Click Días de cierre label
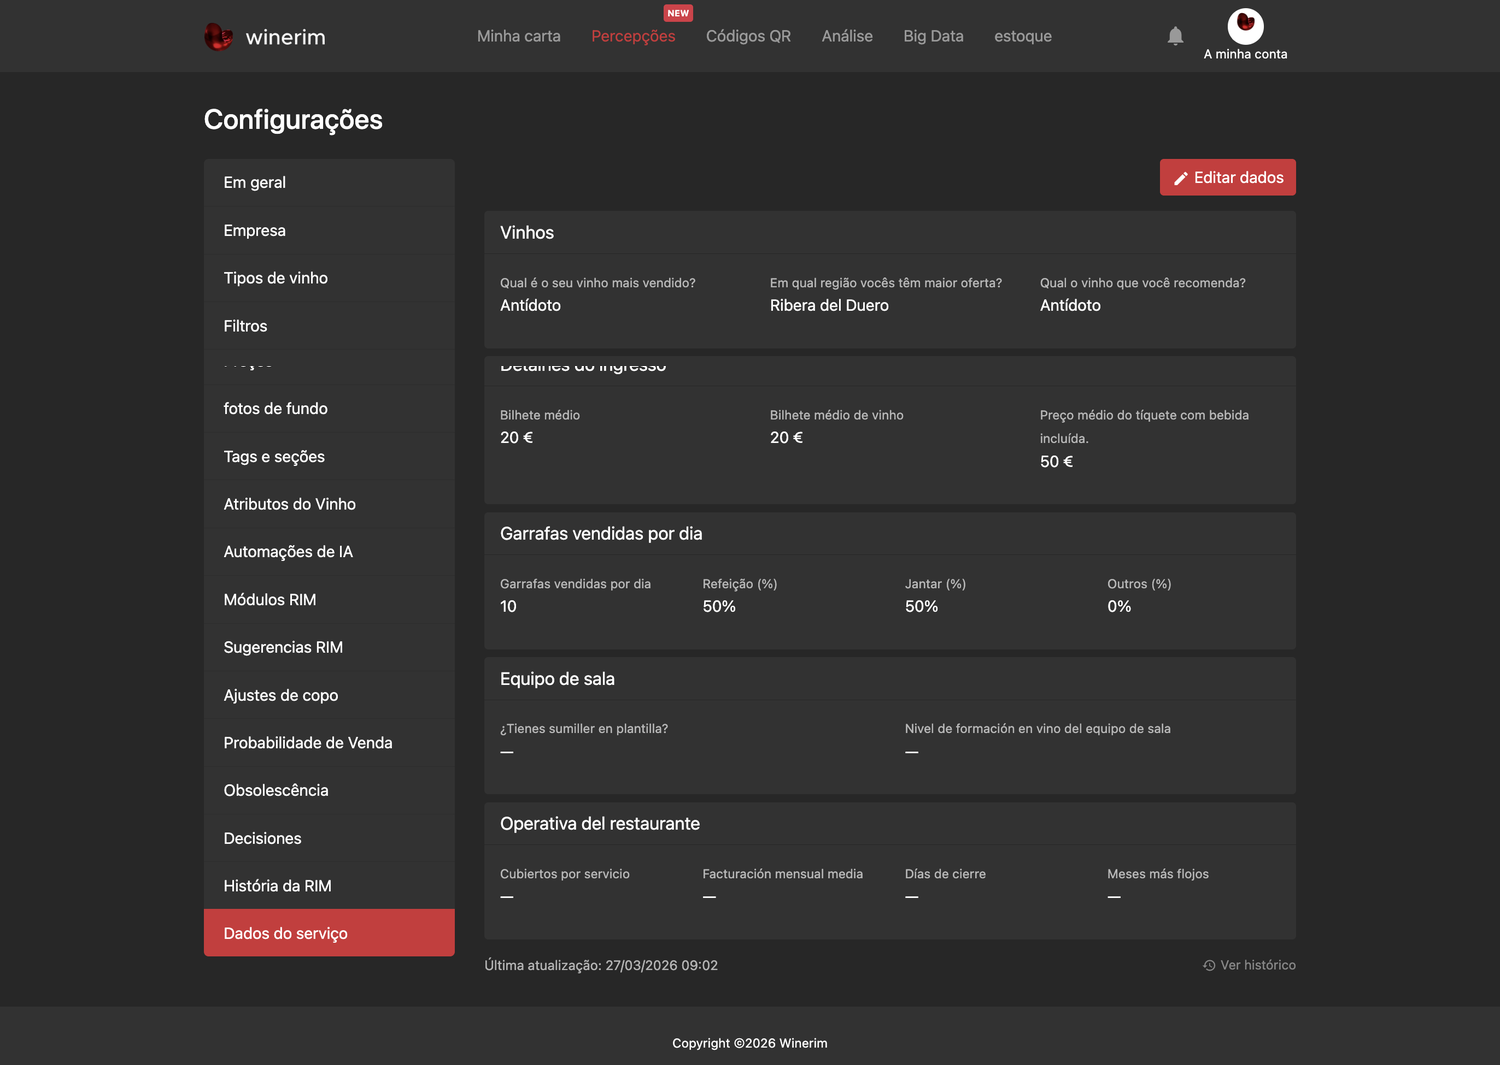This screenshot has height=1065, width=1500. coord(945,874)
